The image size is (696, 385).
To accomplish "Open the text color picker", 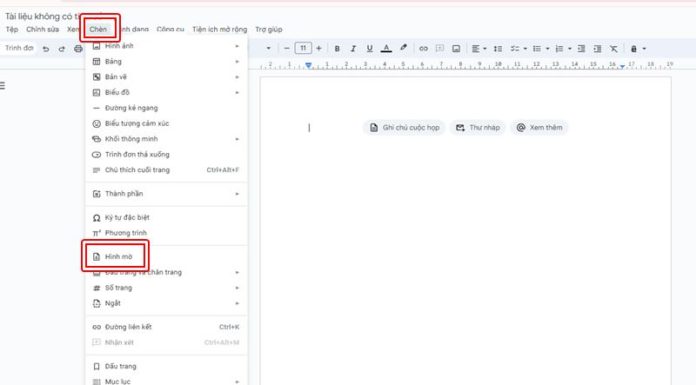I will 386,49.
